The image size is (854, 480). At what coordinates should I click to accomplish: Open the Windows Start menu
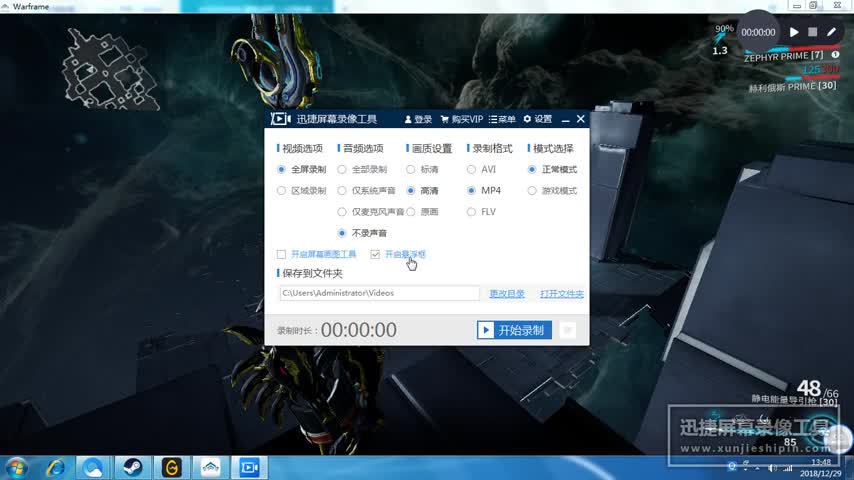click(x=16, y=467)
